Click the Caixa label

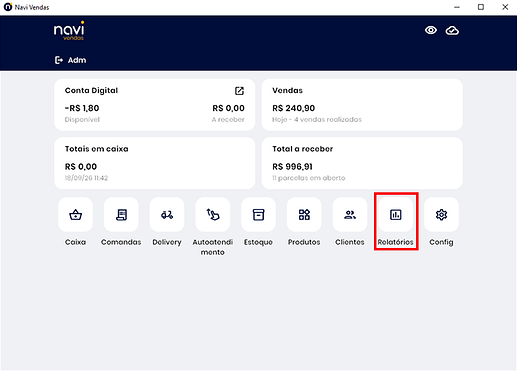tap(75, 242)
